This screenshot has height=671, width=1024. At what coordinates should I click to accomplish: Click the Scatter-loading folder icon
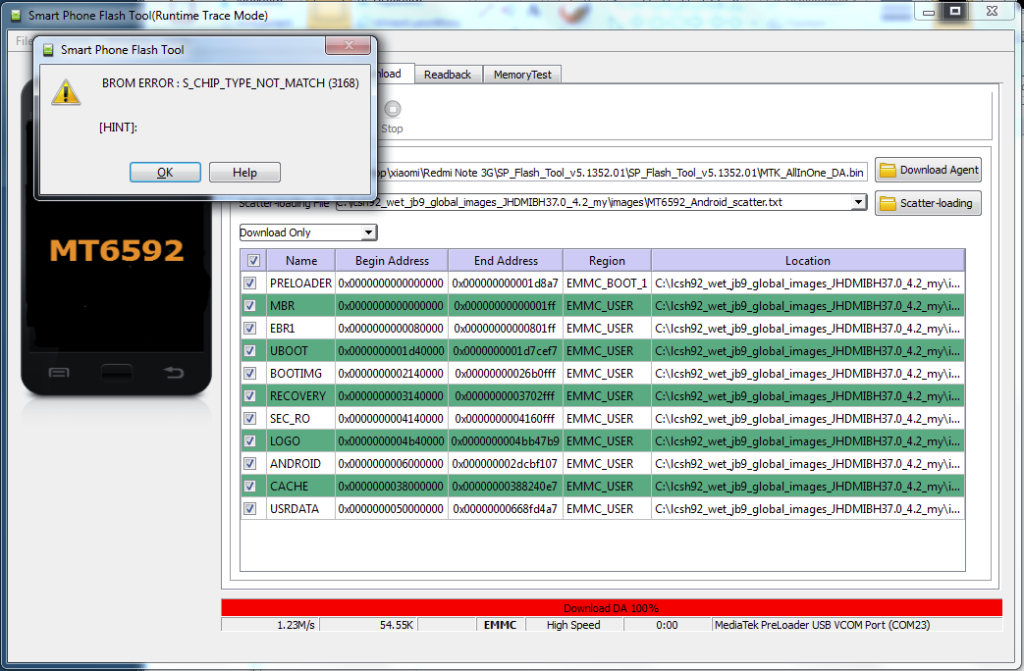tap(887, 204)
